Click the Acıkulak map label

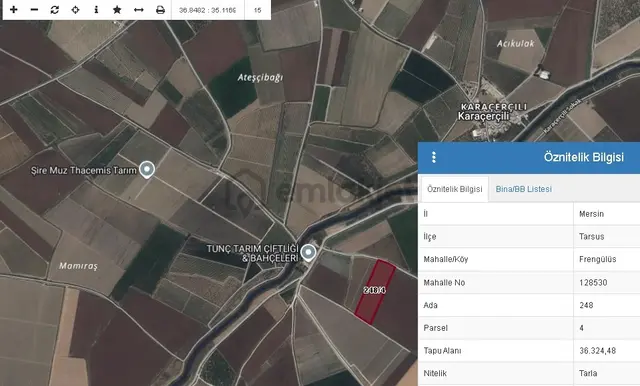pos(516,43)
